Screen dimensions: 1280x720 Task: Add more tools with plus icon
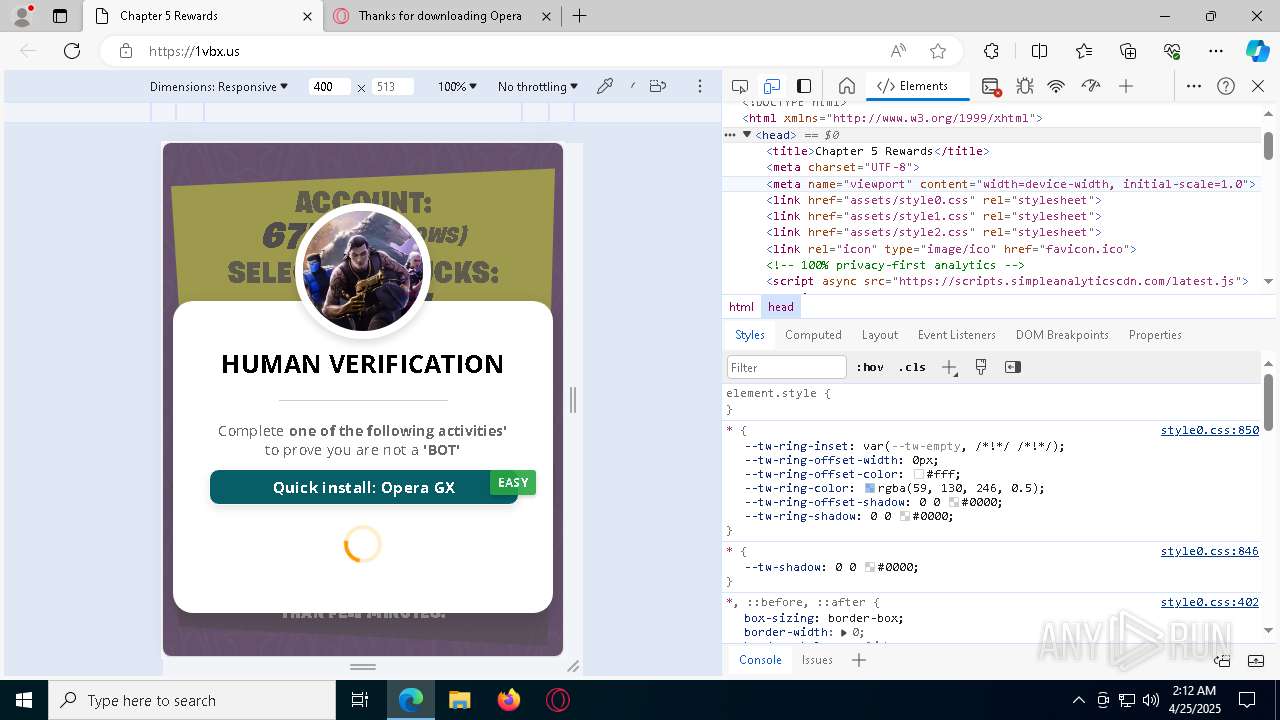[1126, 86]
